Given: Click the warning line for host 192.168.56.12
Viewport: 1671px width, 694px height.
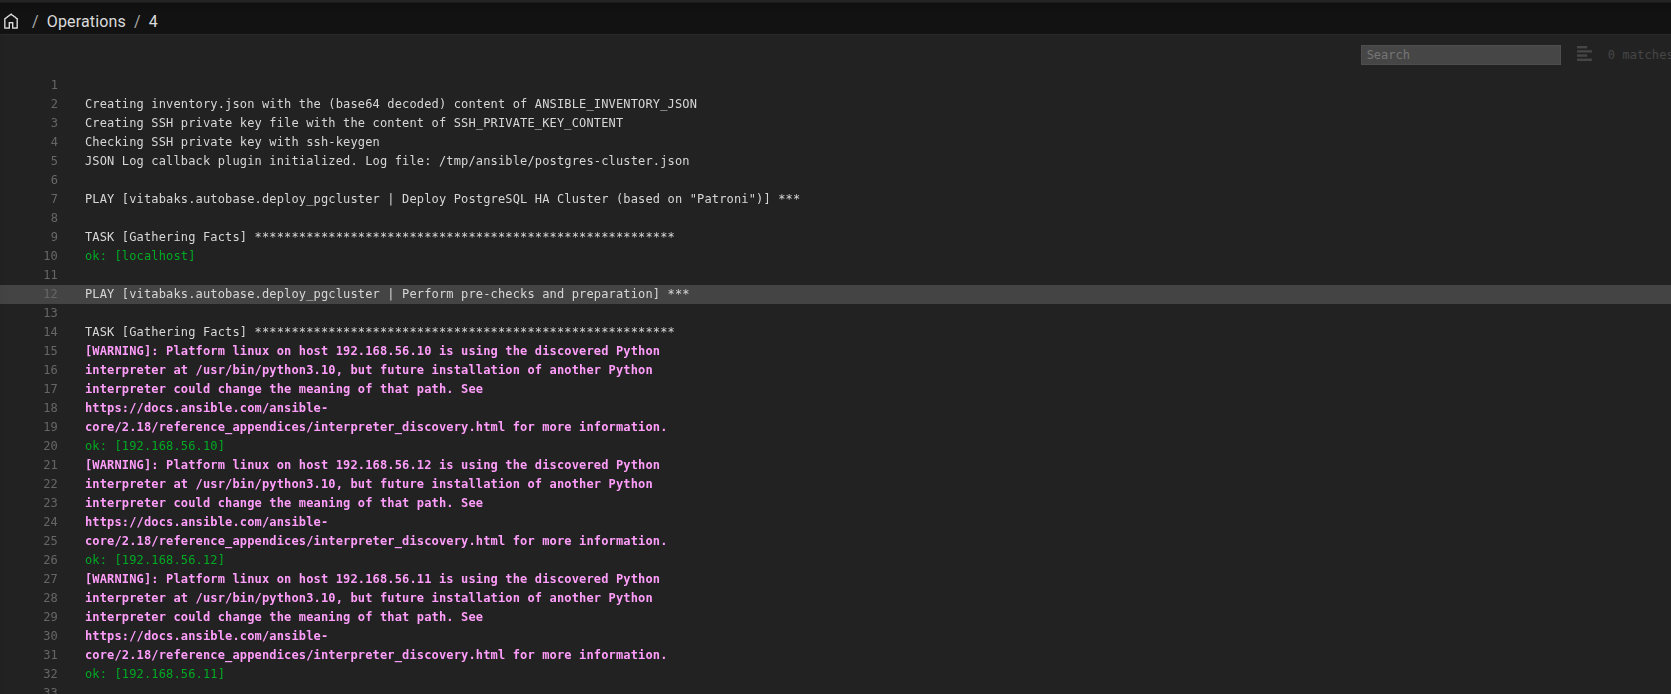Looking at the screenshot, I should click(x=372, y=465).
